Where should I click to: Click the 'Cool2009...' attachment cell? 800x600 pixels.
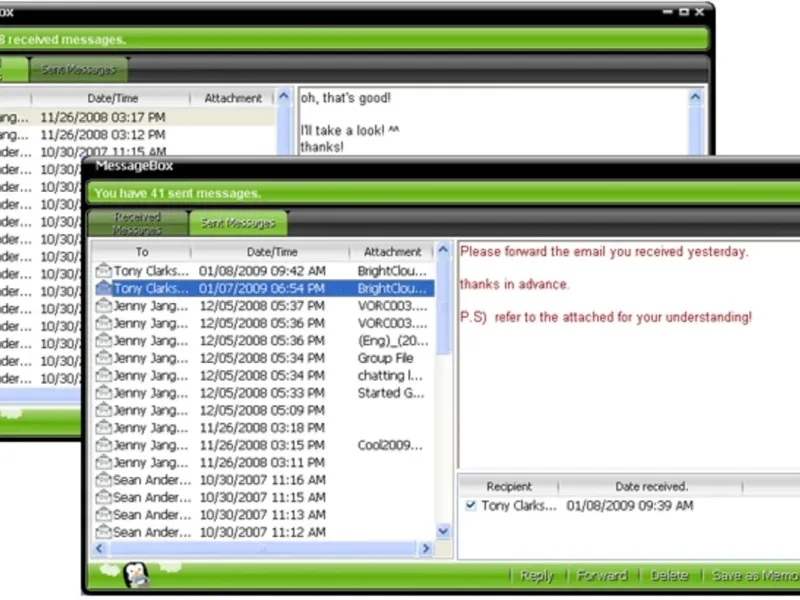point(390,445)
